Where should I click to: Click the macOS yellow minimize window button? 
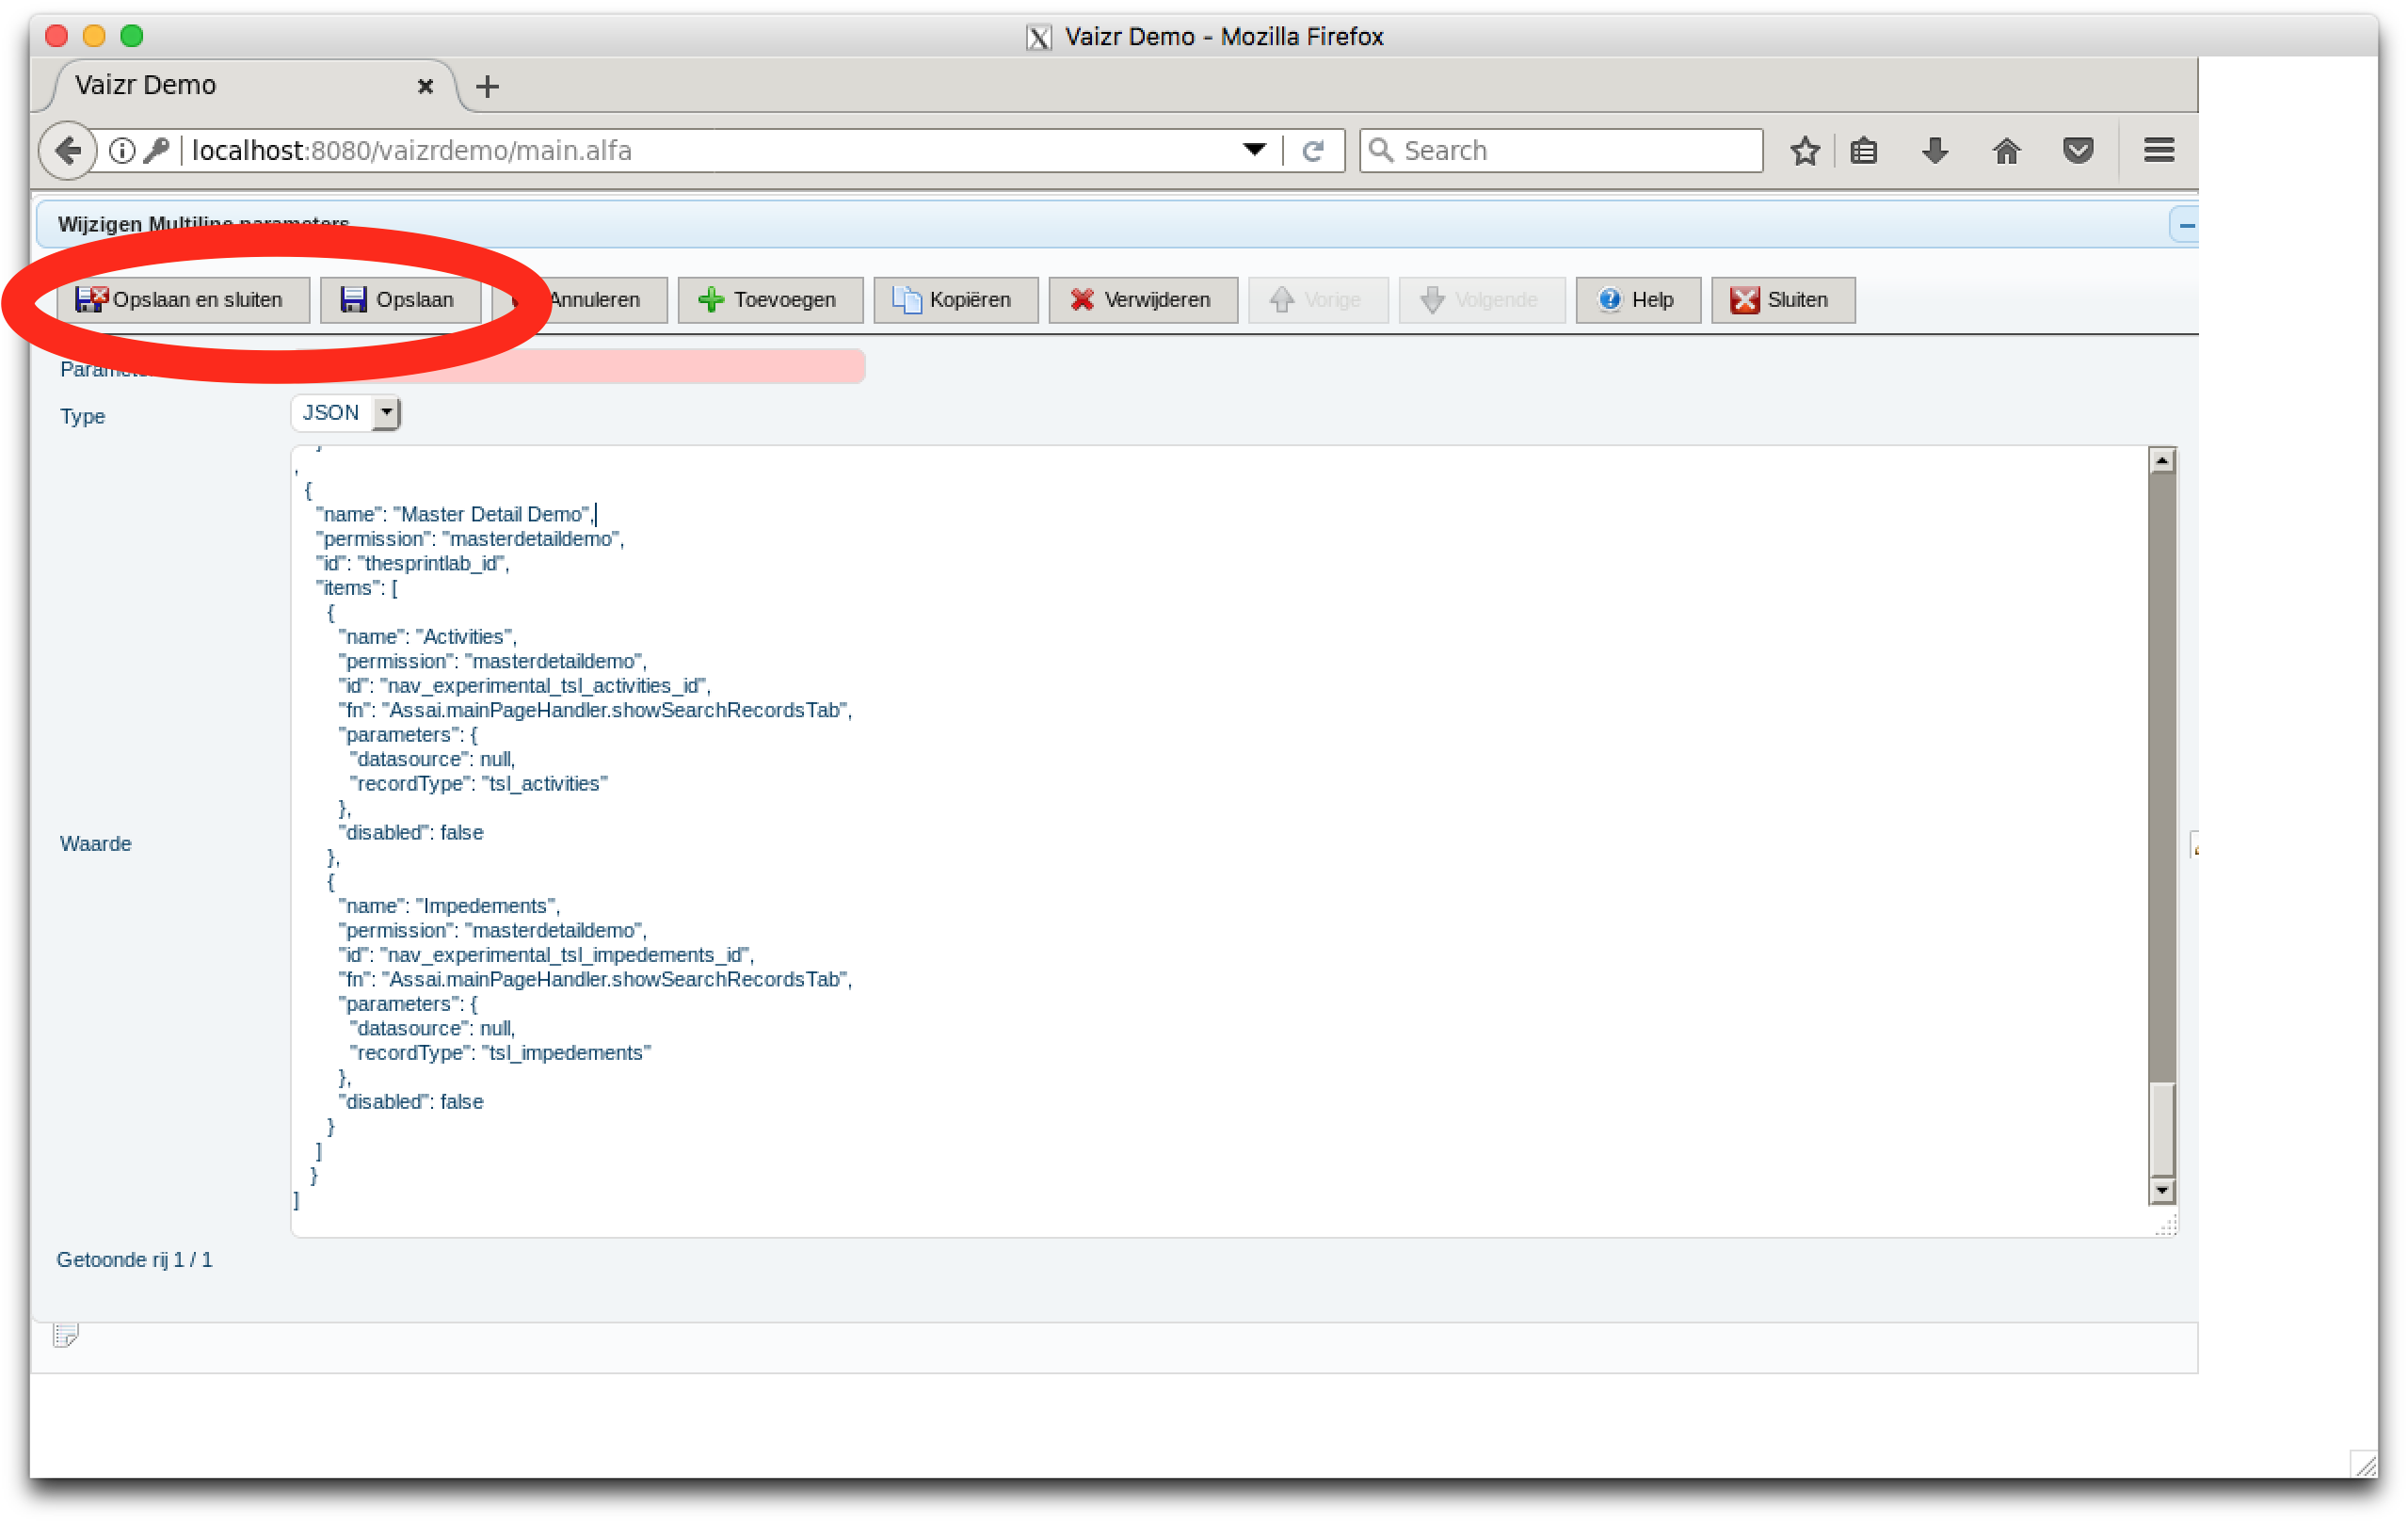(x=94, y=36)
